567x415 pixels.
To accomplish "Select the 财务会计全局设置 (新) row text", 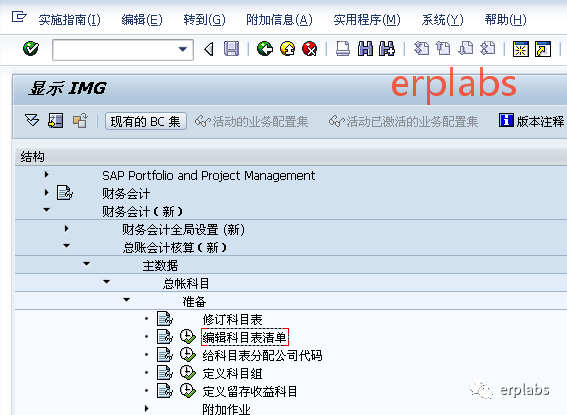I will coord(183,230).
